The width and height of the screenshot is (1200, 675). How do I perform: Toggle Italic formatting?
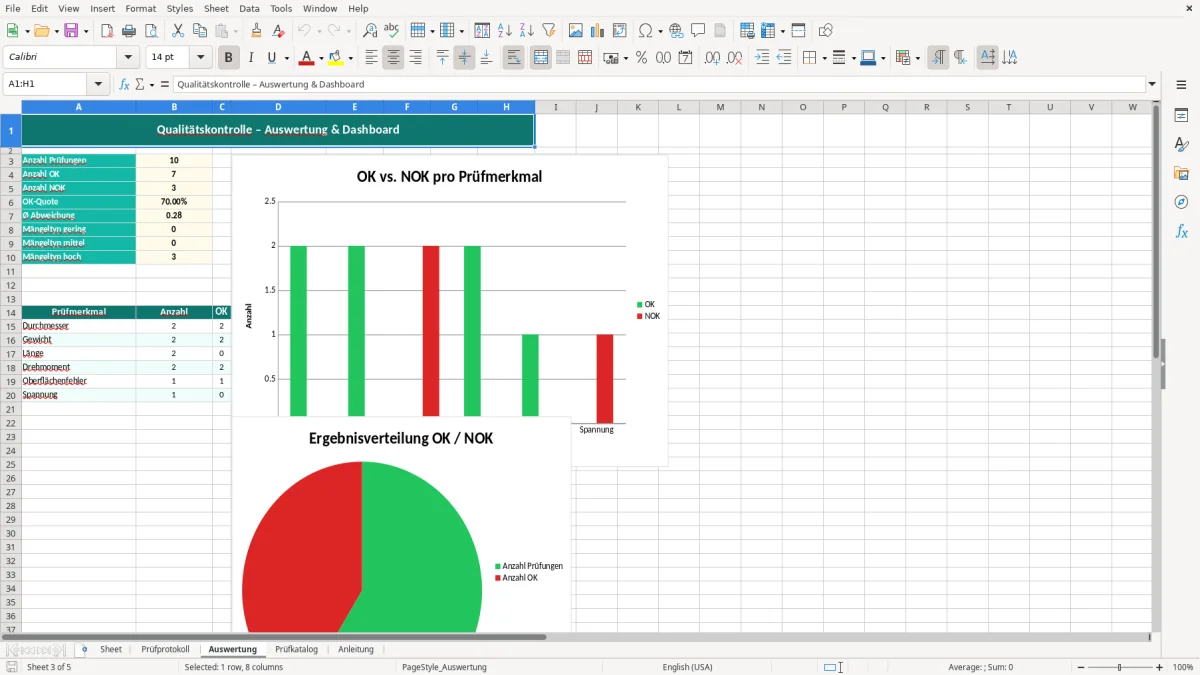point(251,58)
